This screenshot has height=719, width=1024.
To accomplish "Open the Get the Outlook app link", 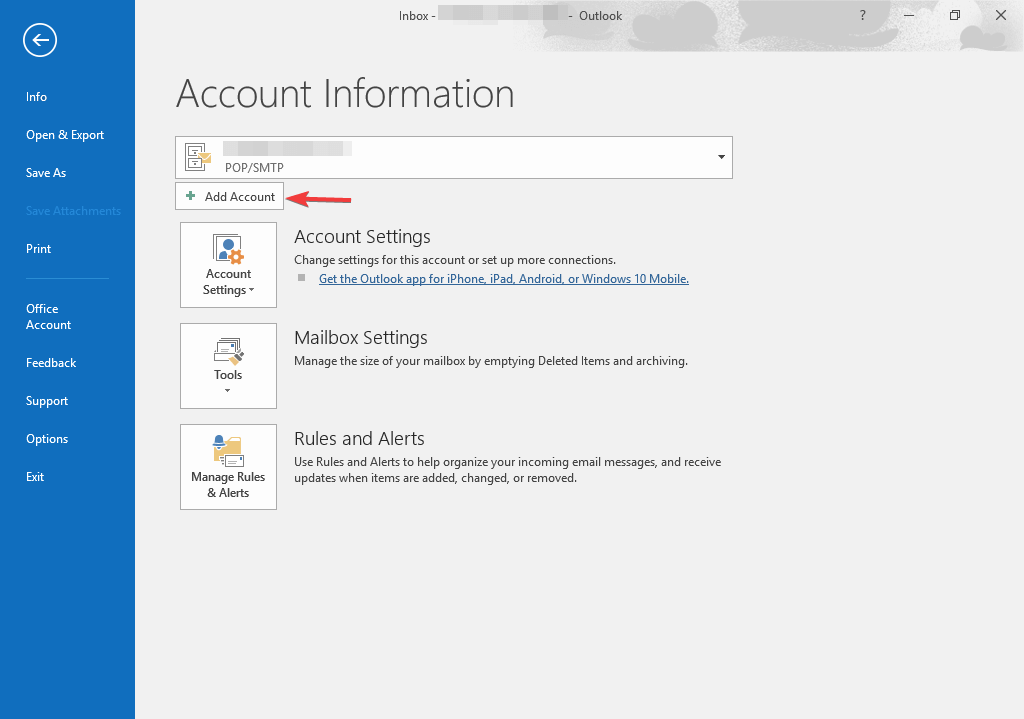I will coord(504,279).
